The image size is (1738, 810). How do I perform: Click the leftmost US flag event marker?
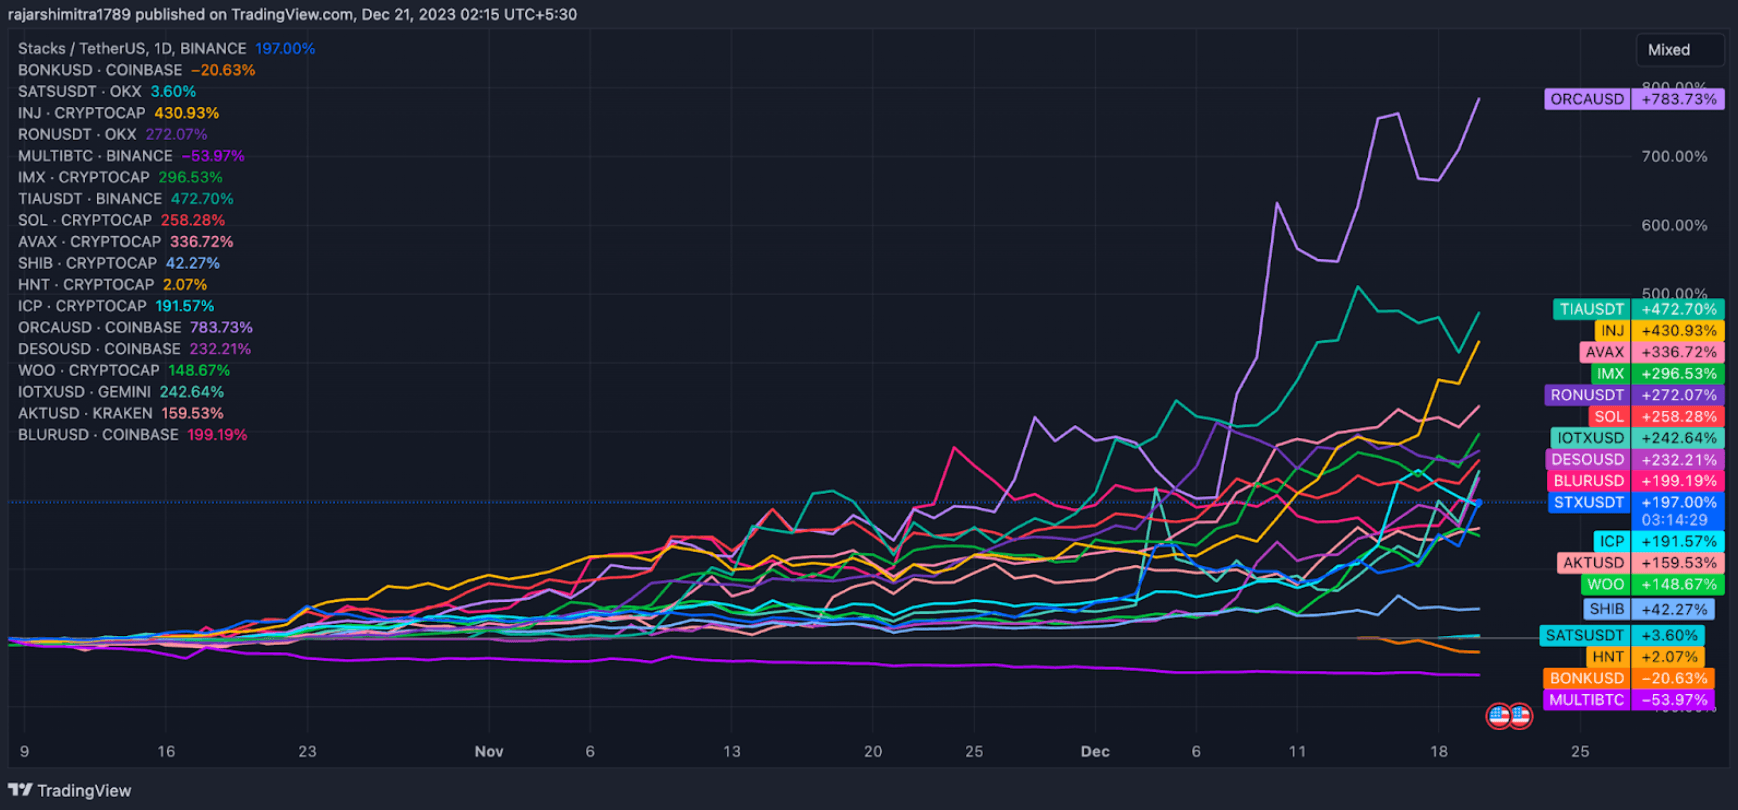(1498, 716)
